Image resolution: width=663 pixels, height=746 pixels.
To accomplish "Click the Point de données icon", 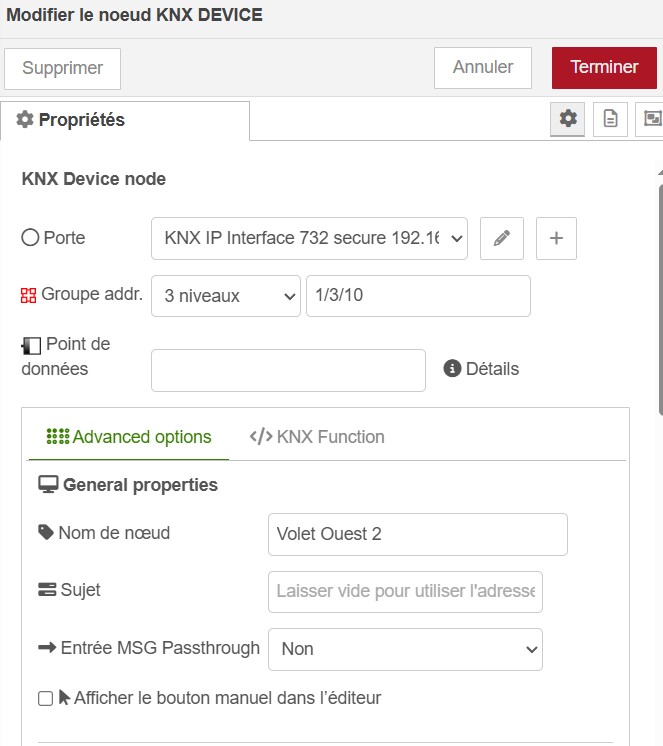I will coord(31,345).
